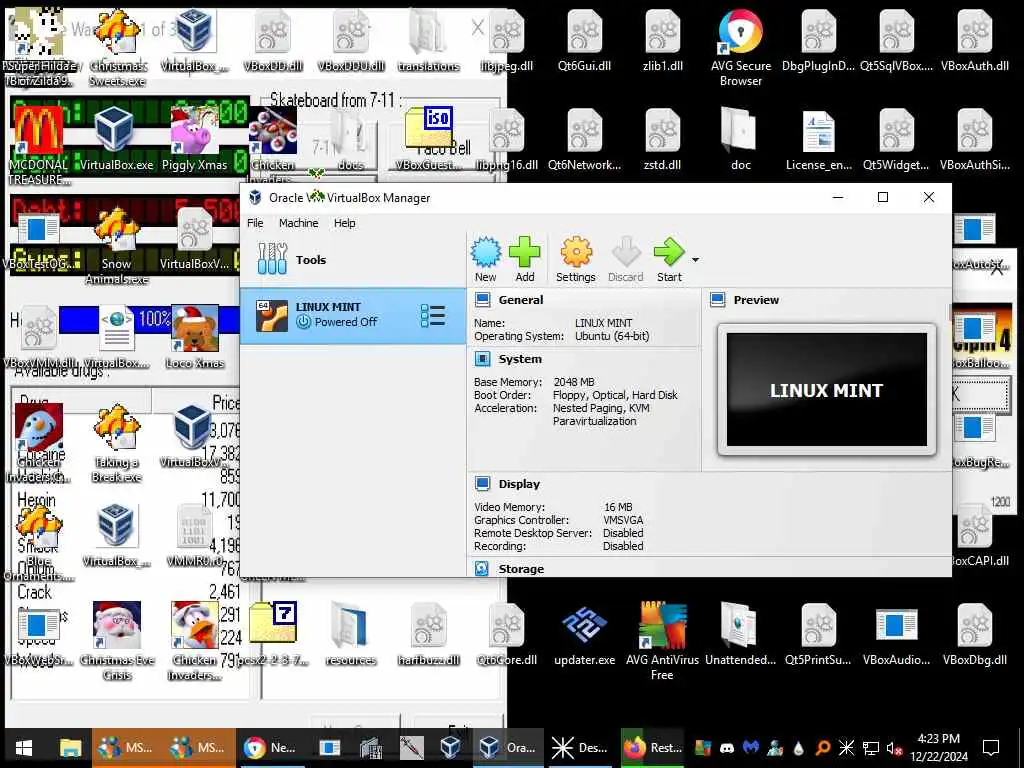Select the Qt6Network desktop file
Image resolution: width=1024 pixels, height=768 pixels.
[x=584, y=140]
